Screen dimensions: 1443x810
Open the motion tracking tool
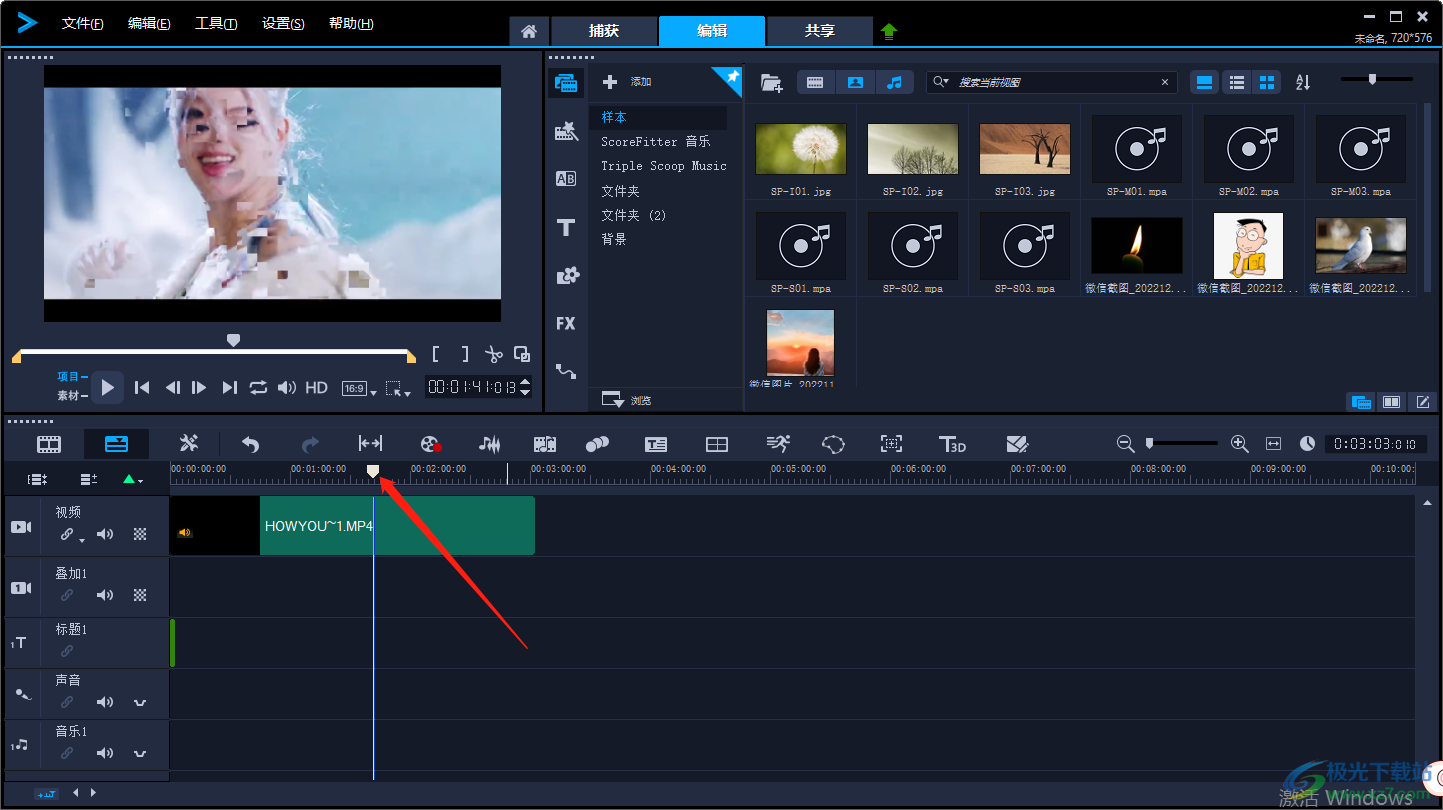click(x=597, y=444)
